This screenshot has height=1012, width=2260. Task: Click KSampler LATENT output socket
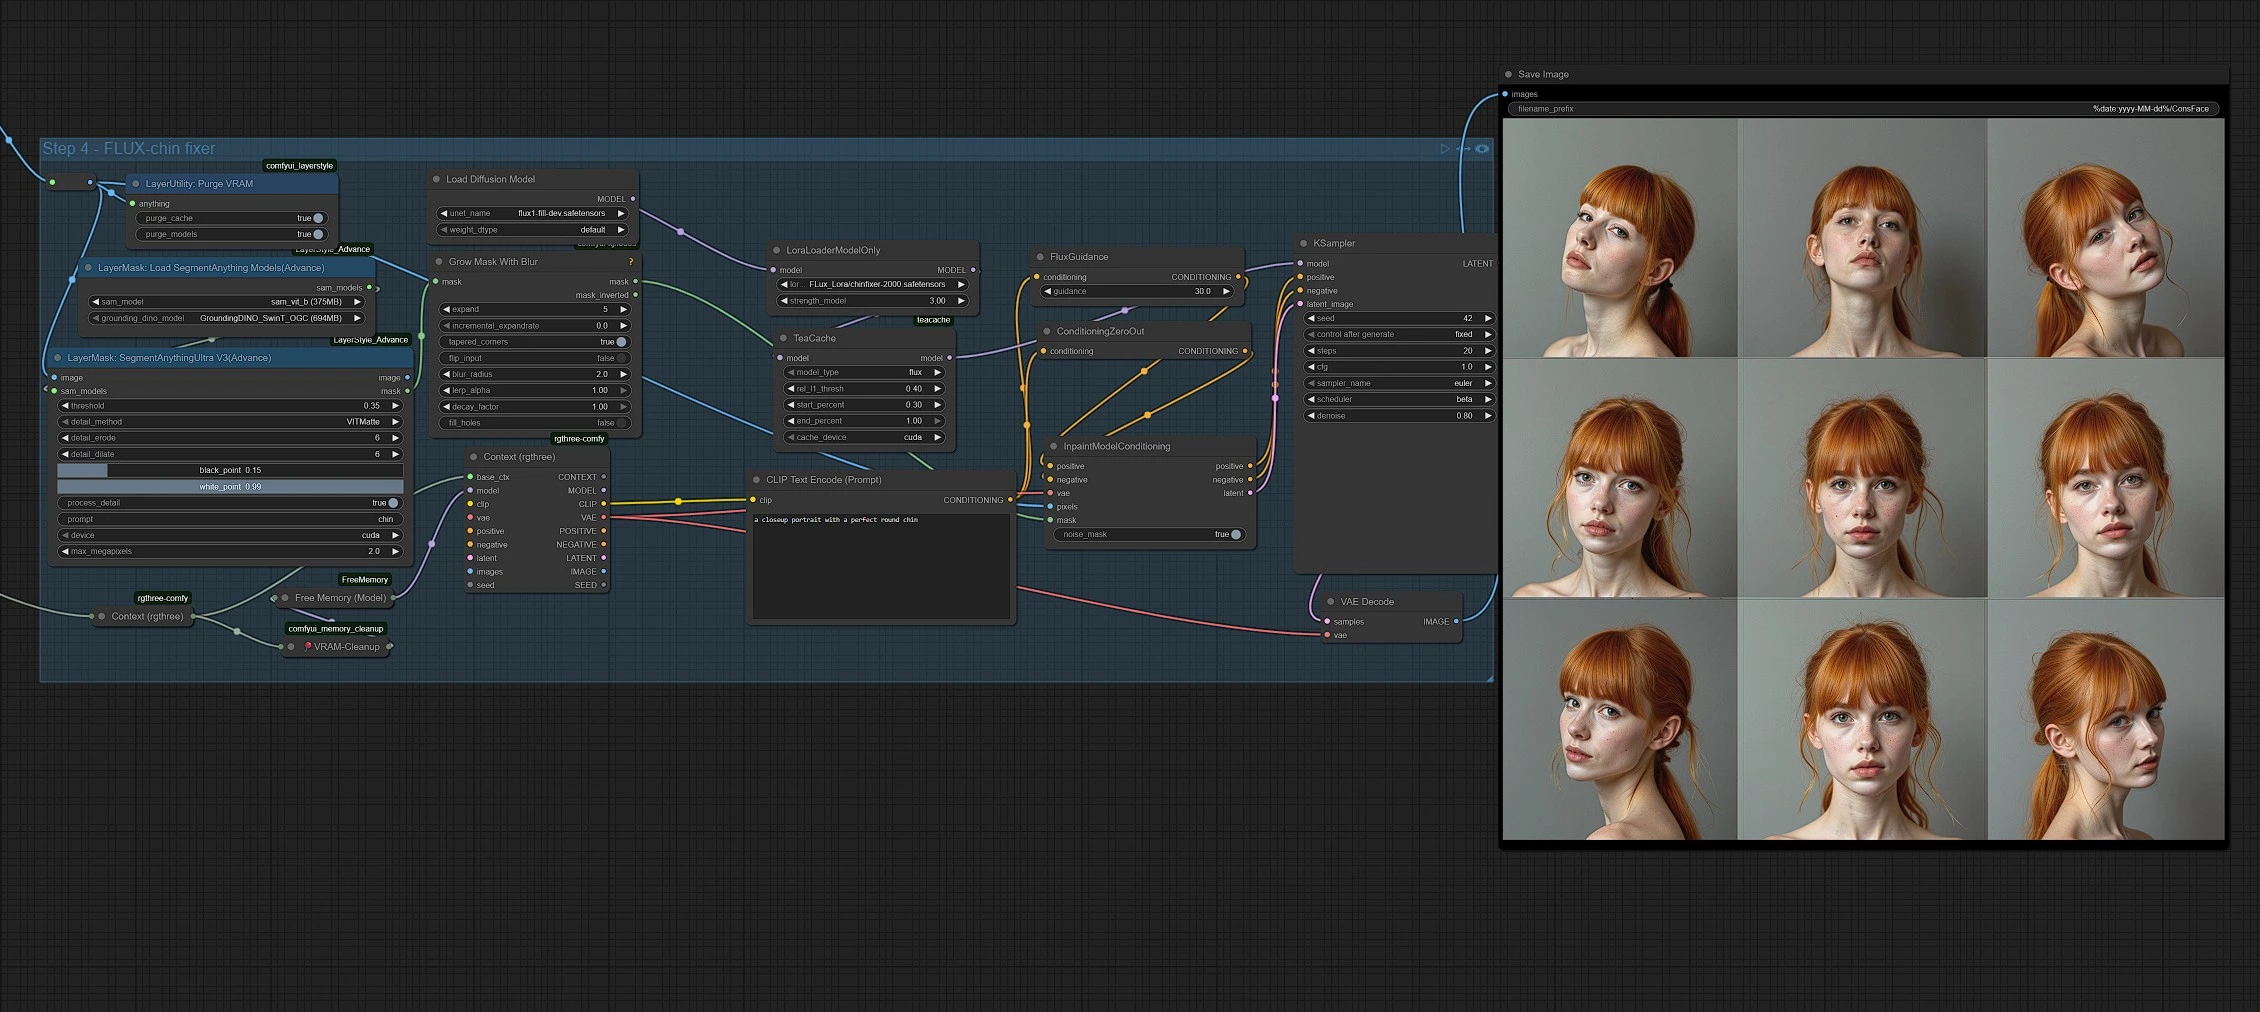pyautogui.click(x=1497, y=264)
